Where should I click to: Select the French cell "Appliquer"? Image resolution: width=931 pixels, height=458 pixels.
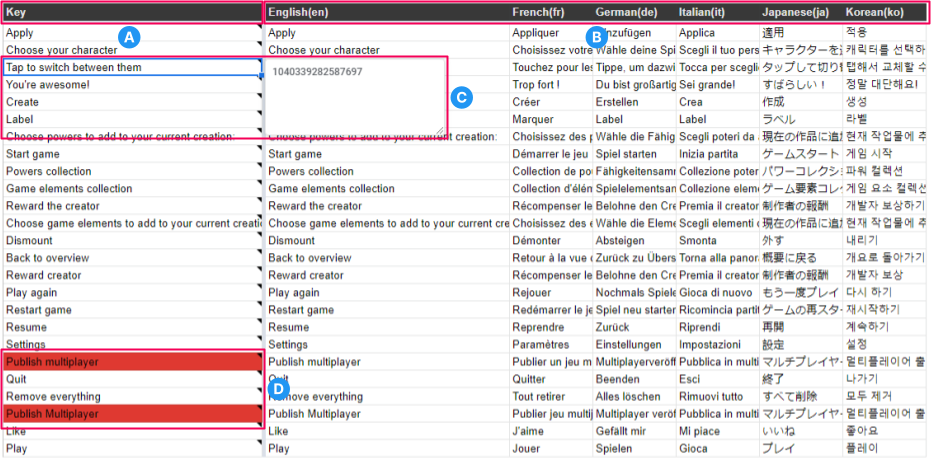tap(549, 32)
